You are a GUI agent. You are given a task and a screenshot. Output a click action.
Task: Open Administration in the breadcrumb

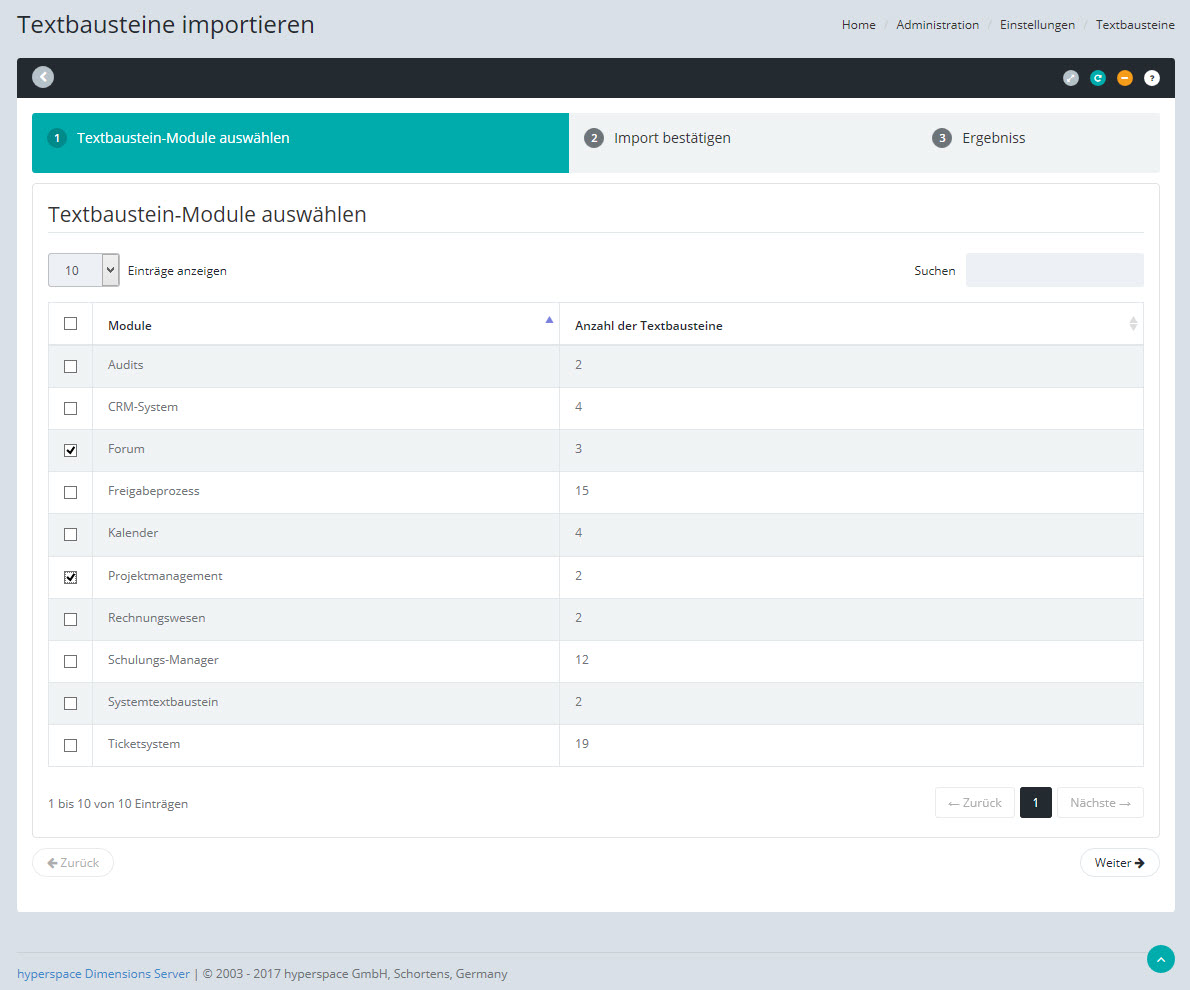point(937,25)
